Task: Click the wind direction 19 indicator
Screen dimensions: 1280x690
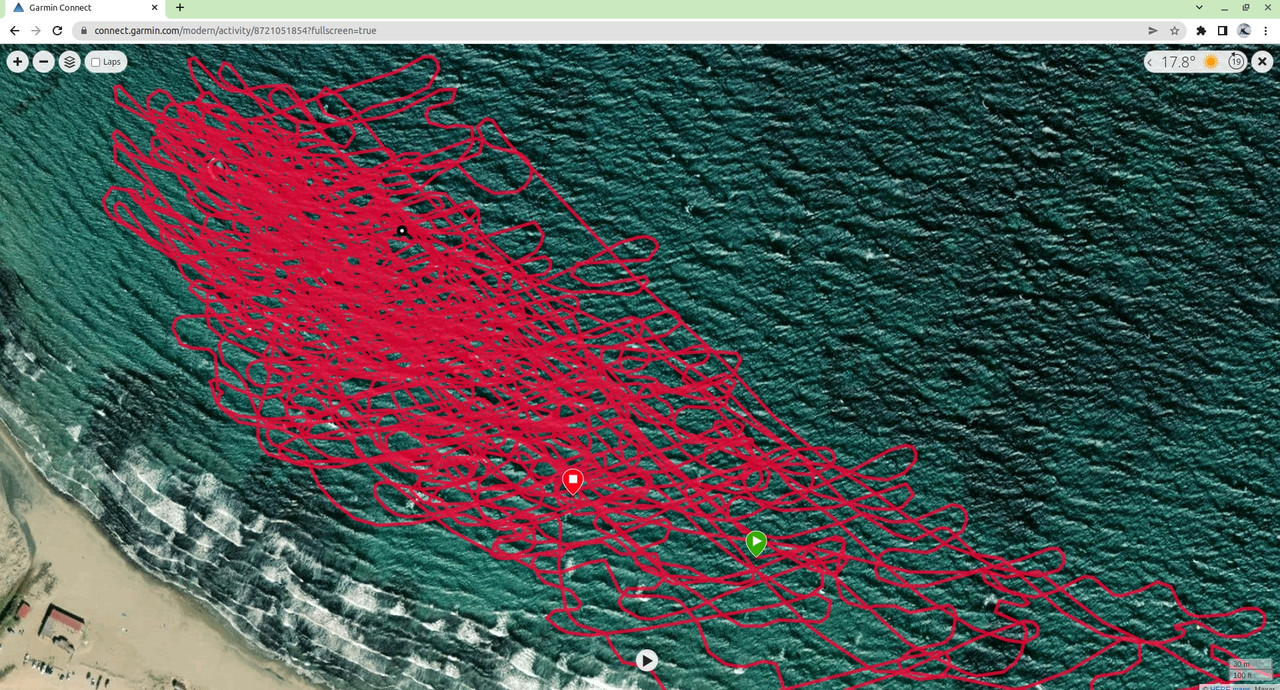Action: click(x=1236, y=62)
